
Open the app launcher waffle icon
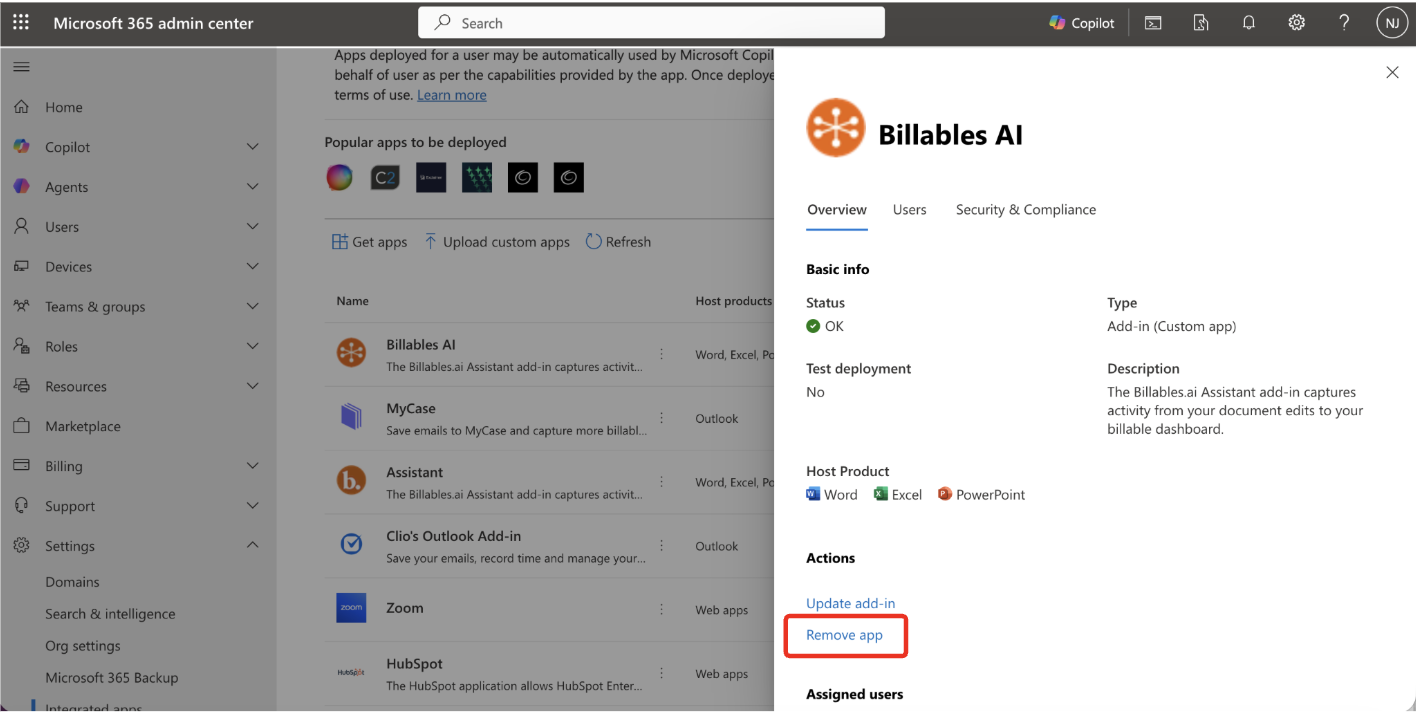(x=20, y=22)
